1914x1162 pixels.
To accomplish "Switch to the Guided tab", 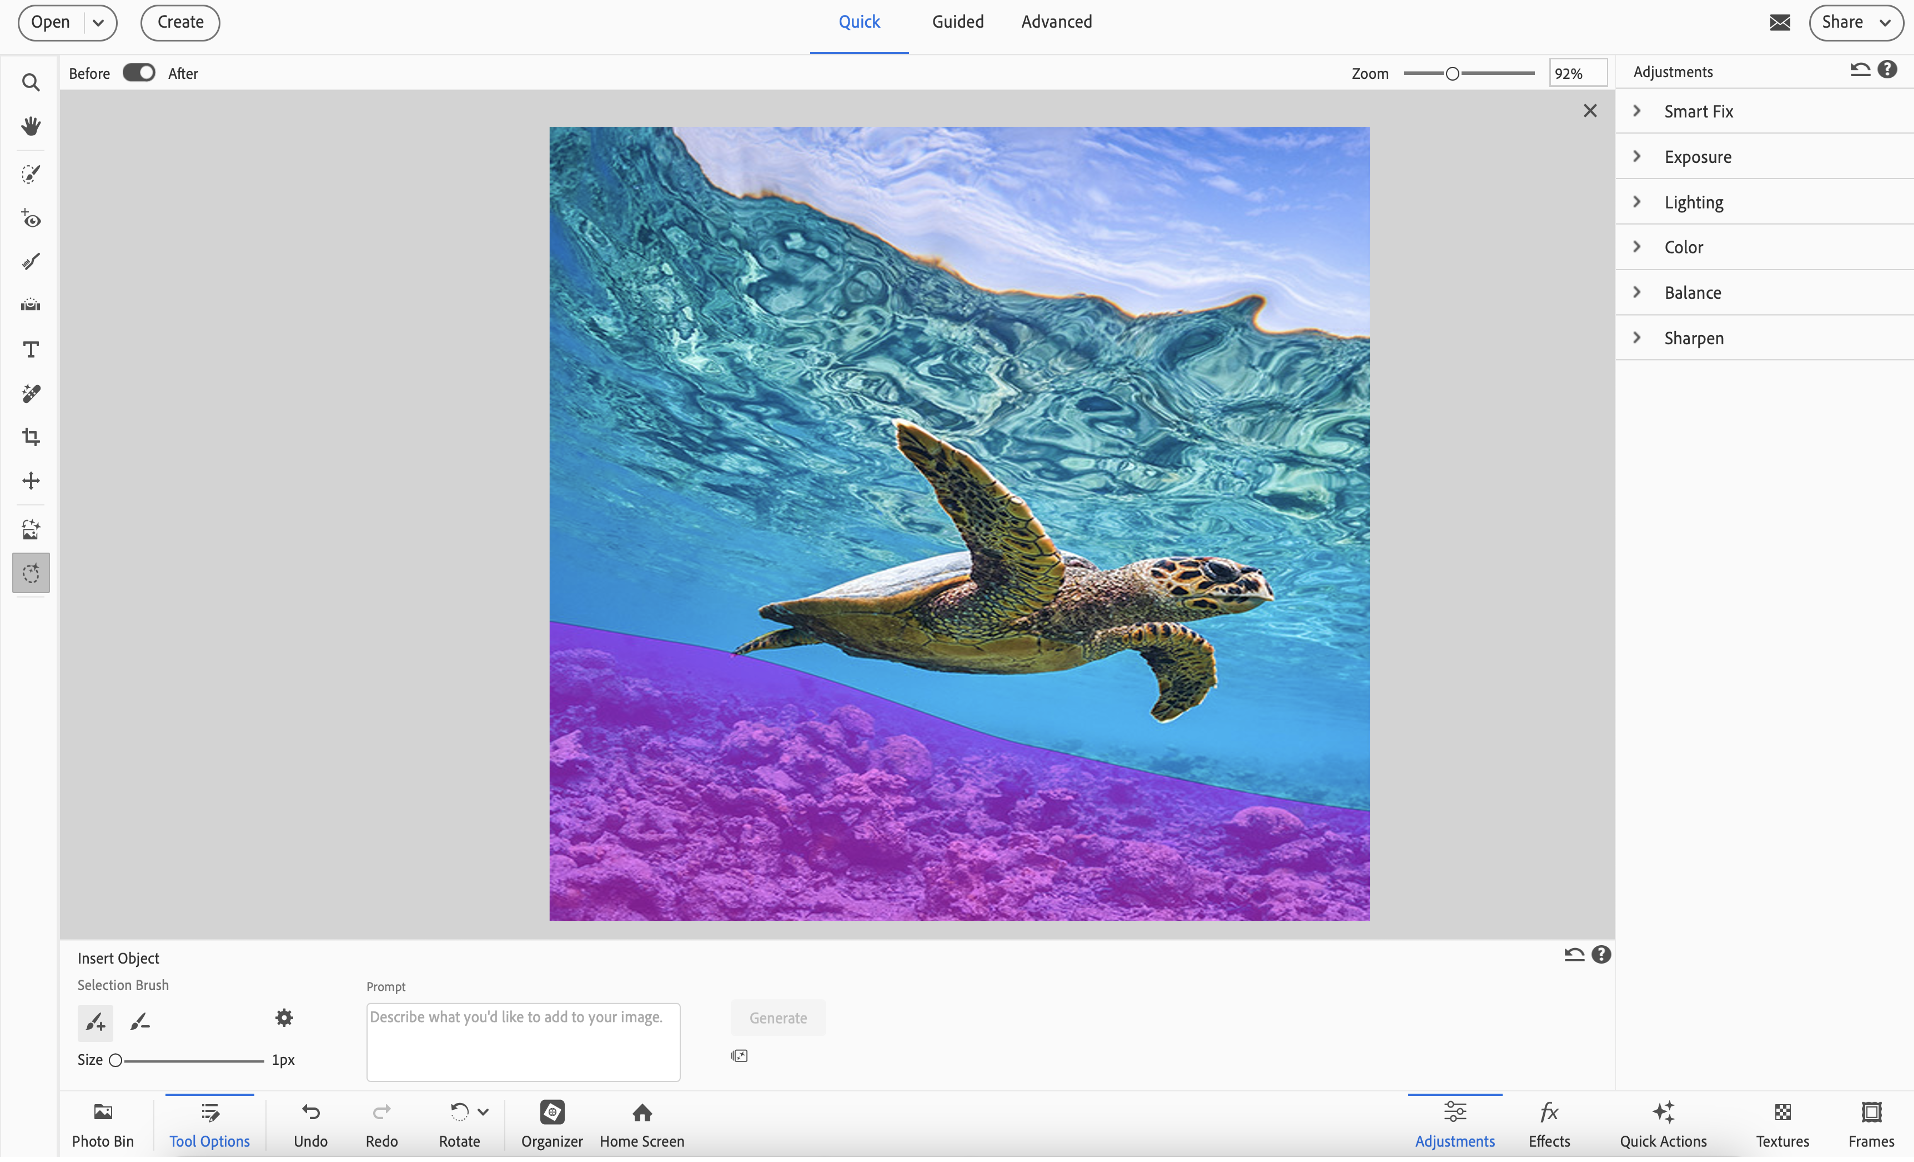I will 957,22.
